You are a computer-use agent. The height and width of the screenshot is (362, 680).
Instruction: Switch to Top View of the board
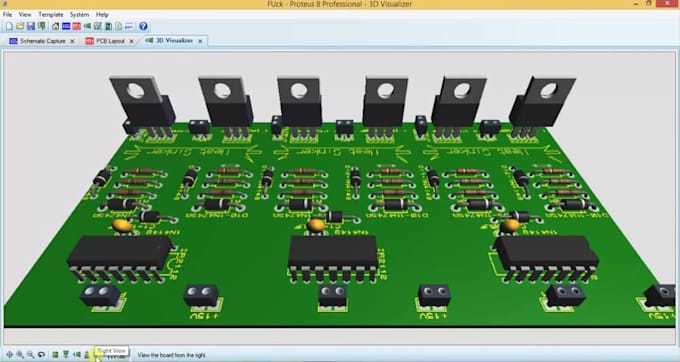55,355
